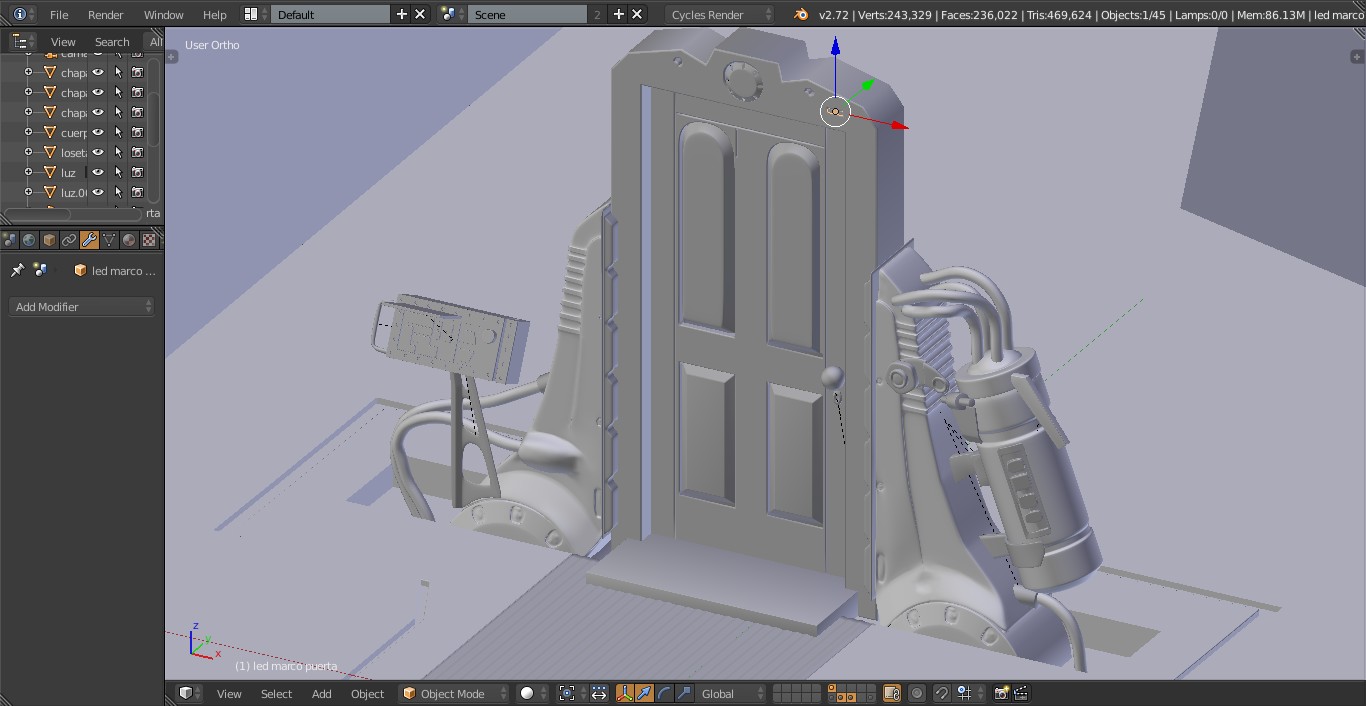Open the Cycles Render engine dropdown

pyautogui.click(x=719, y=14)
